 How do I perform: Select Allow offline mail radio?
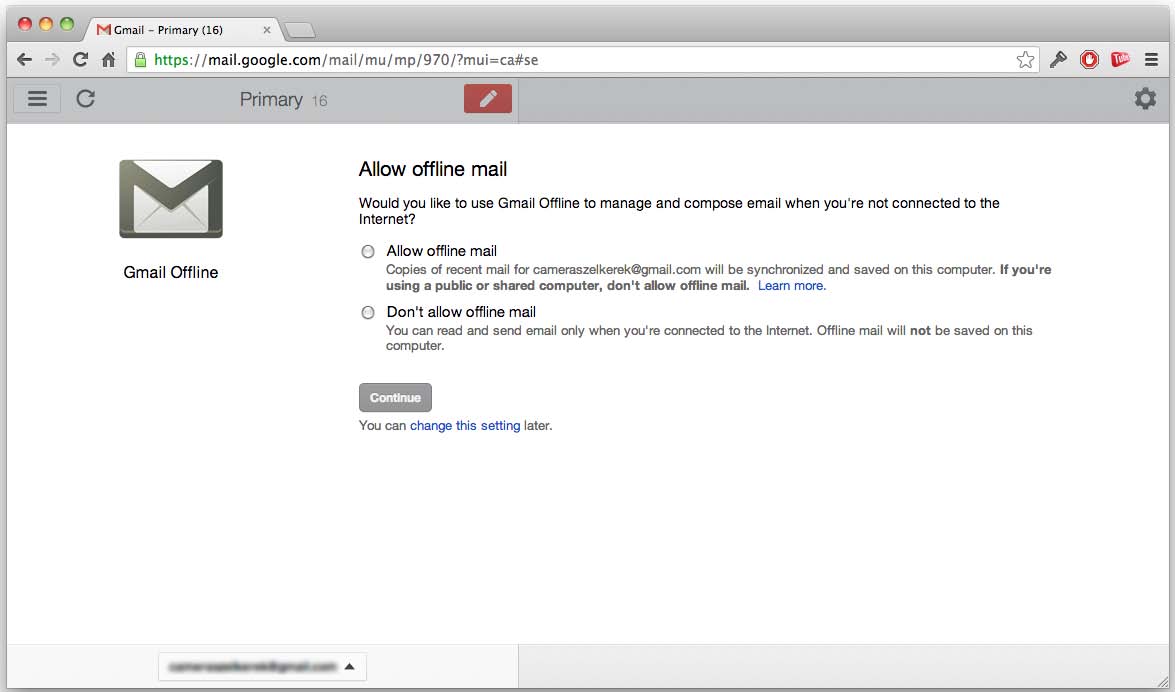(368, 252)
